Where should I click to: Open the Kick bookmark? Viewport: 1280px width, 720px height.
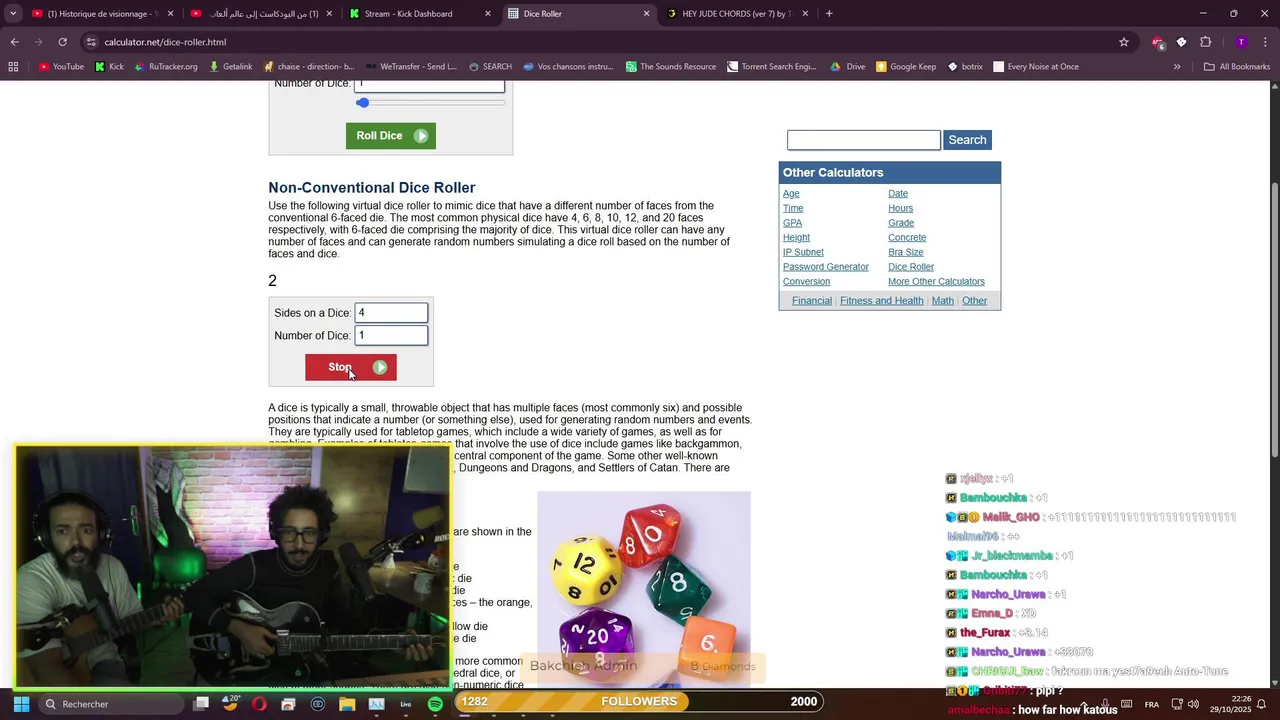(109, 67)
